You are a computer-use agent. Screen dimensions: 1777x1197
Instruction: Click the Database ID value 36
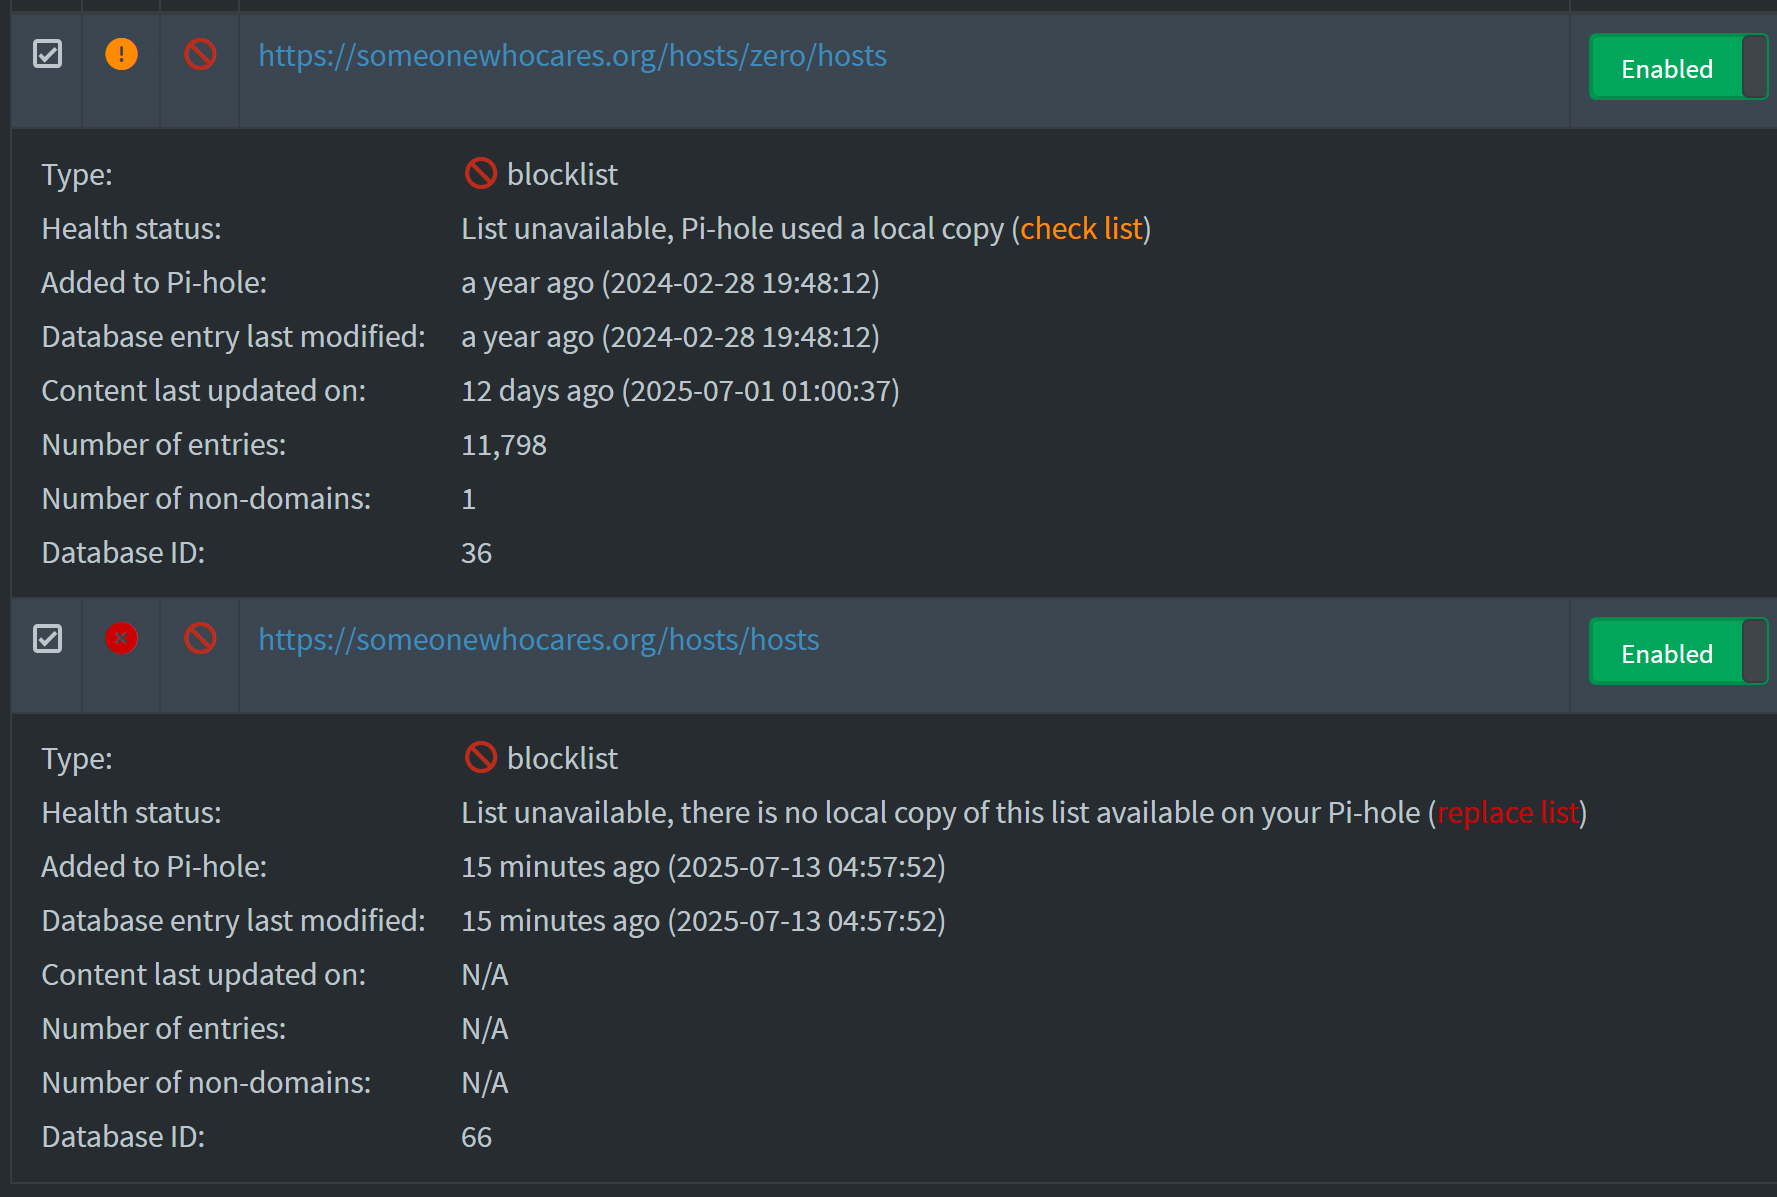[476, 553]
